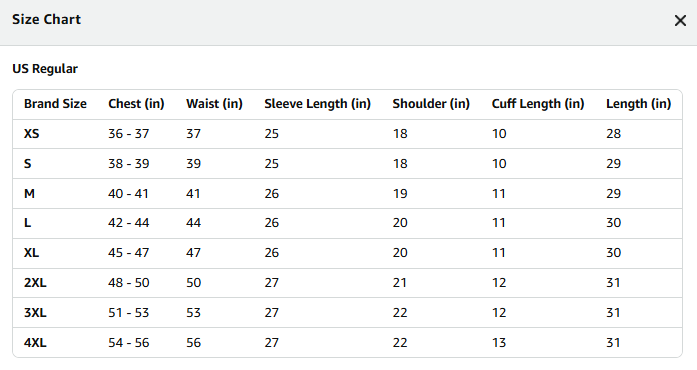This screenshot has width=697, height=370.
Task: Select the M size row label
Action: (29, 194)
